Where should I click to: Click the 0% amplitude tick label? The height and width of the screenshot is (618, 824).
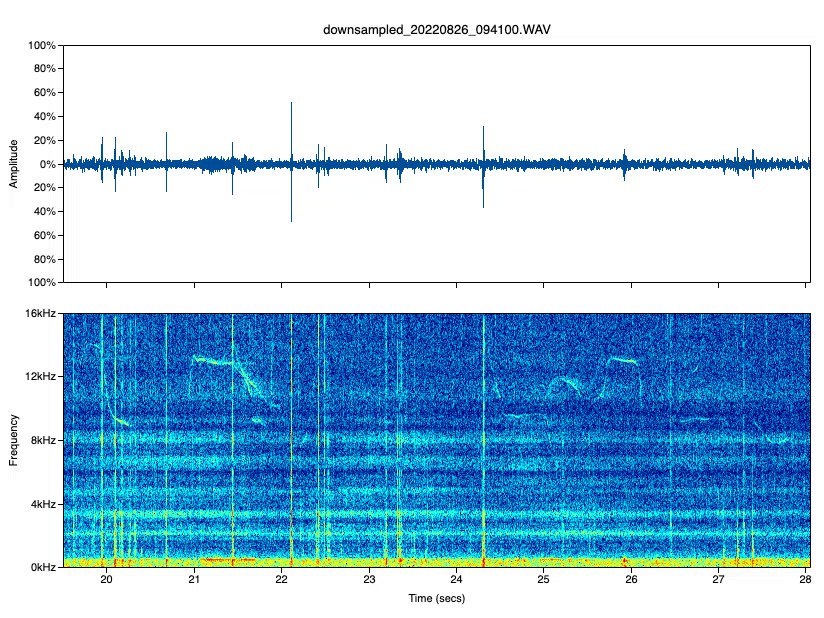pyautogui.click(x=45, y=164)
